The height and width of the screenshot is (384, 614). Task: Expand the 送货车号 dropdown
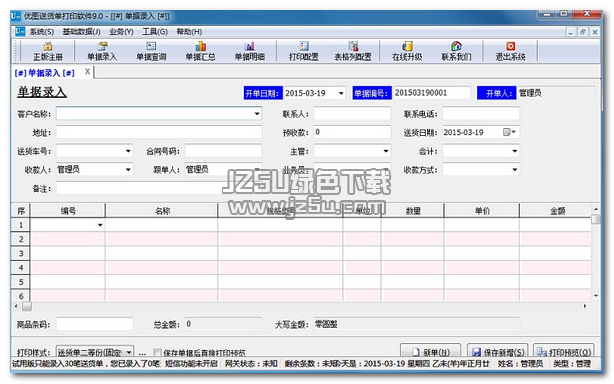pos(128,151)
